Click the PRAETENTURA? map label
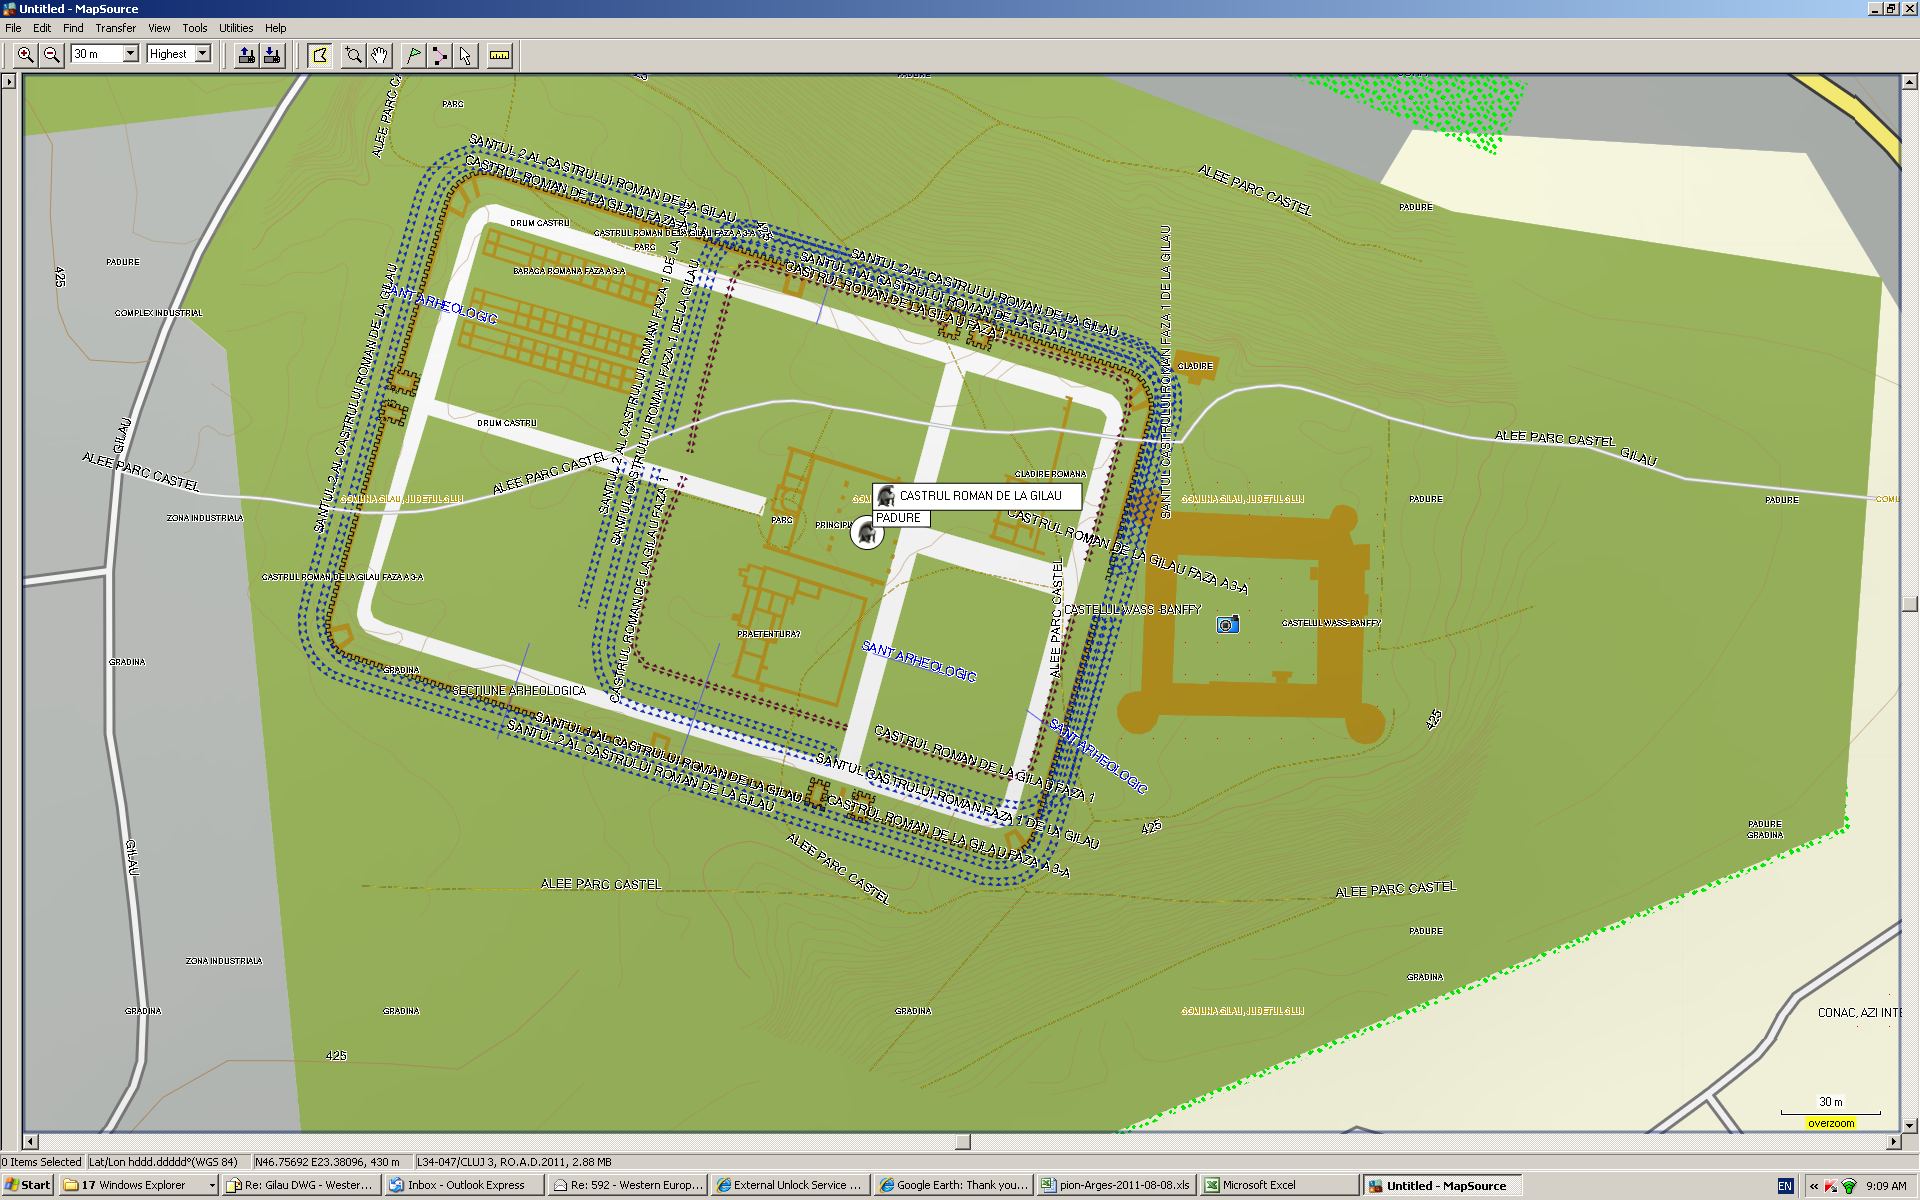The width and height of the screenshot is (1920, 1200). [x=768, y=634]
